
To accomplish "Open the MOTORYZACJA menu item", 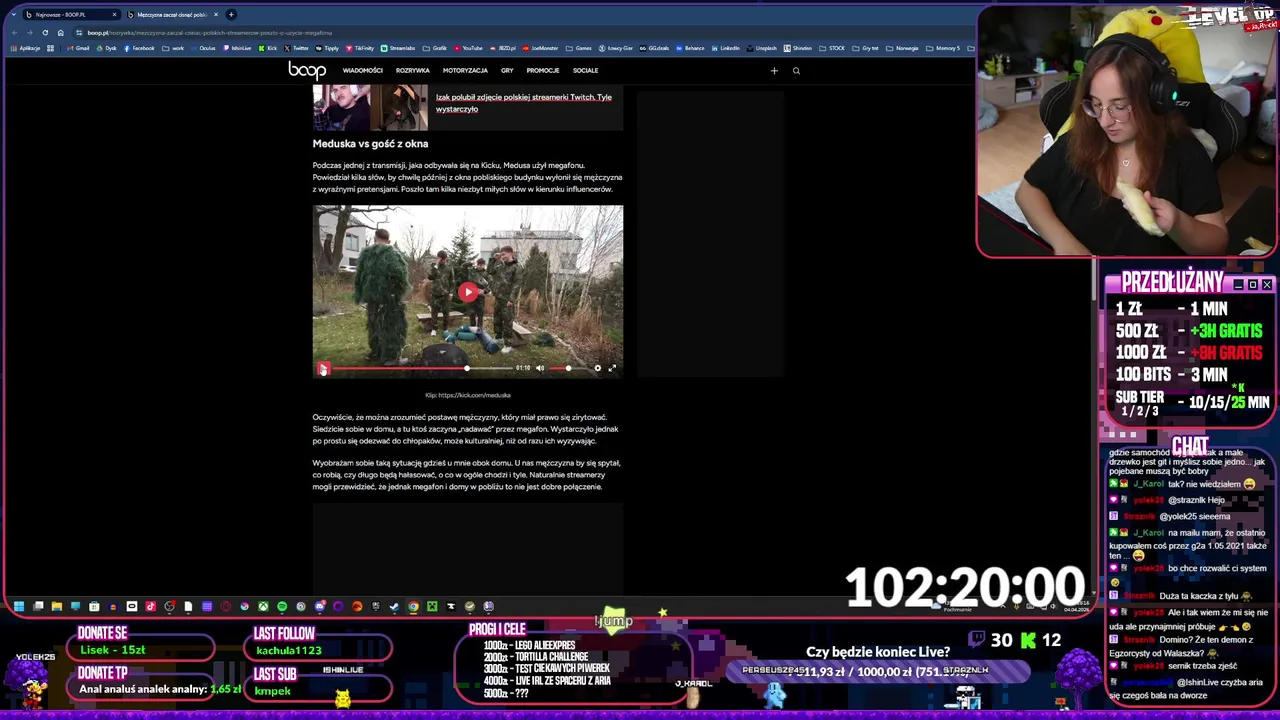I will point(465,70).
